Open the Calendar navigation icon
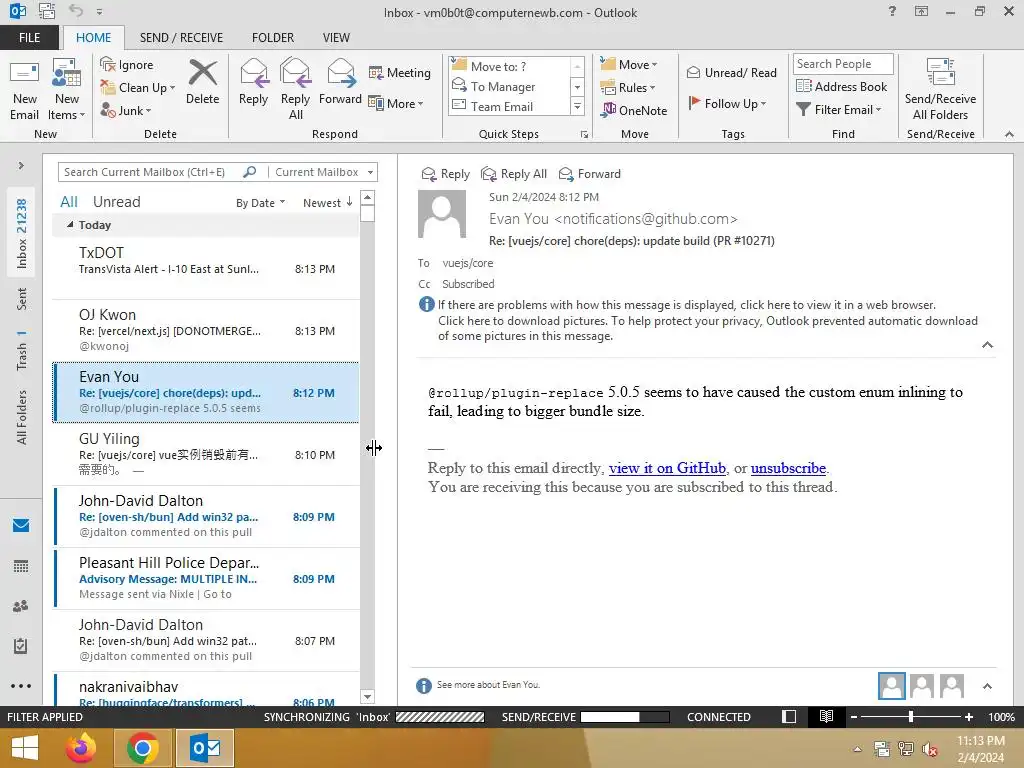The width and height of the screenshot is (1024, 768). pyautogui.click(x=21, y=566)
